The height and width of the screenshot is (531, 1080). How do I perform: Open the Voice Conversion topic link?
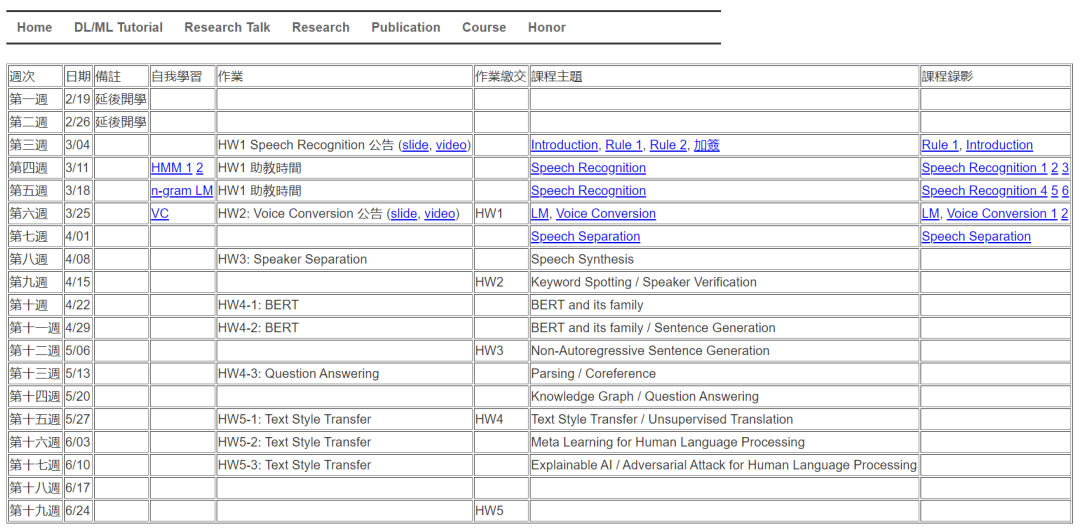pos(606,214)
